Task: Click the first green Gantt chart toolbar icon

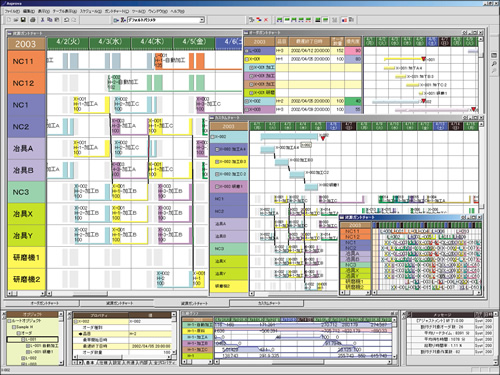Action: coord(279,20)
